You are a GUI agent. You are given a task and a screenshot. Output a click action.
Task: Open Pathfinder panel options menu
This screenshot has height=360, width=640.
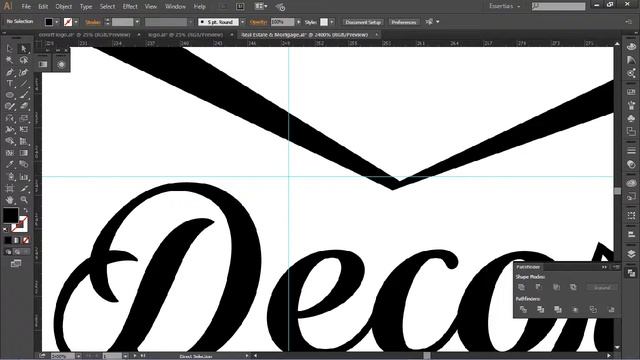coord(616,267)
